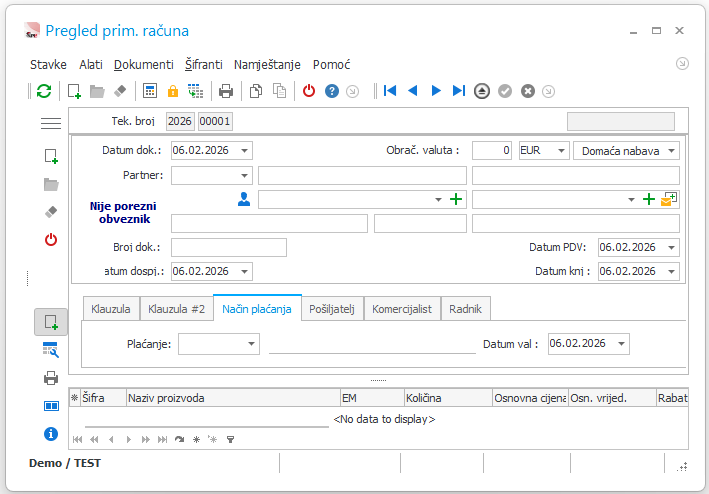Image resolution: width=709 pixels, height=494 pixels.
Task: Open Datum val date dropdown
Action: click(621, 344)
